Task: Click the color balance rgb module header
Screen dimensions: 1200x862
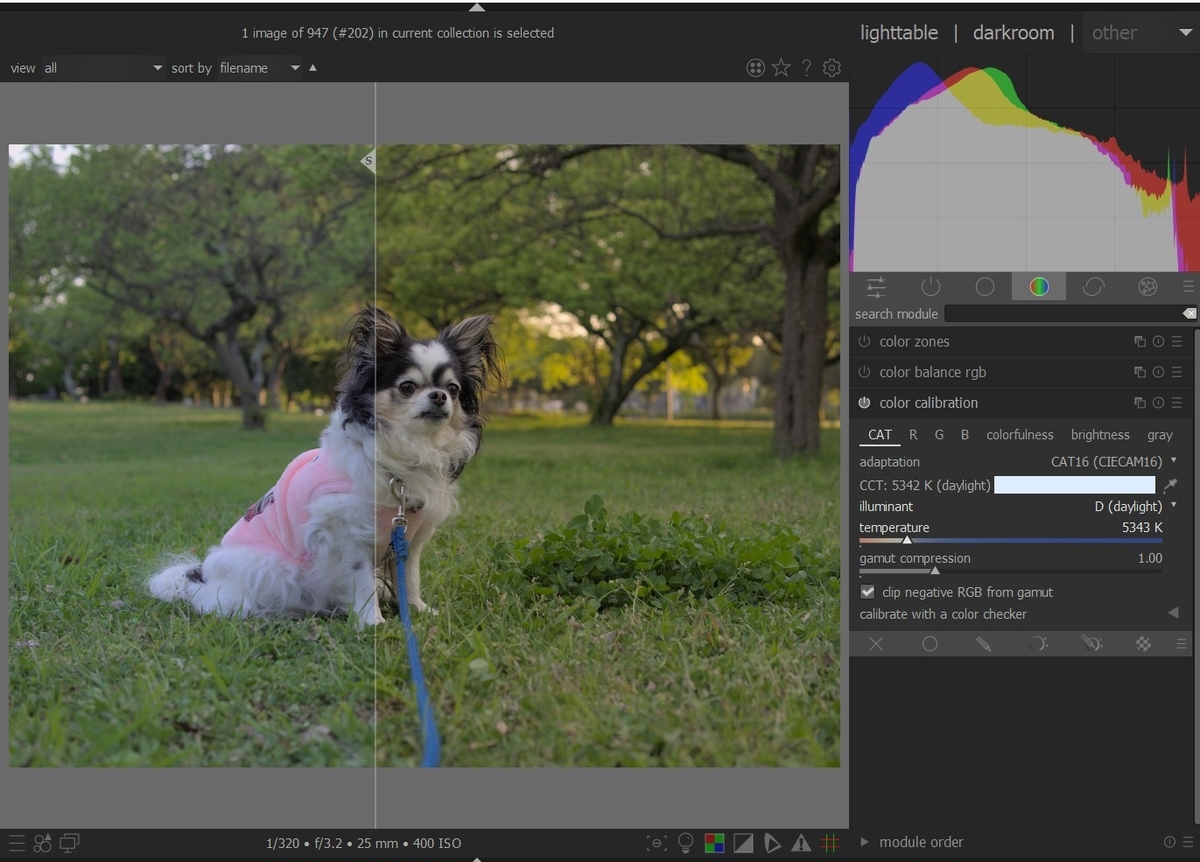Action: 932,372
